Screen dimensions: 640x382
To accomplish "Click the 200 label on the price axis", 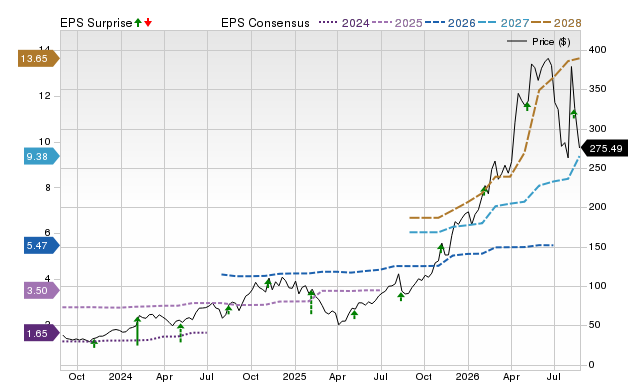I will (598, 207).
